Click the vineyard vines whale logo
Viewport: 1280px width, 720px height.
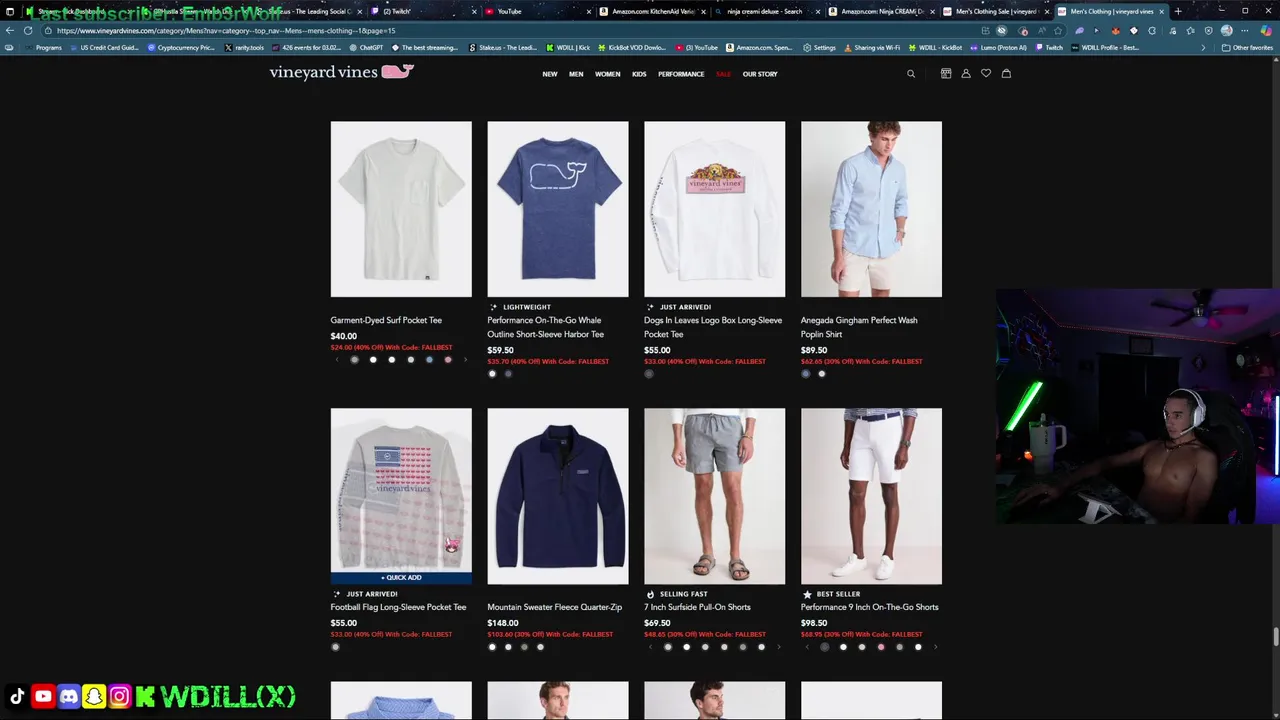click(341, 72)
